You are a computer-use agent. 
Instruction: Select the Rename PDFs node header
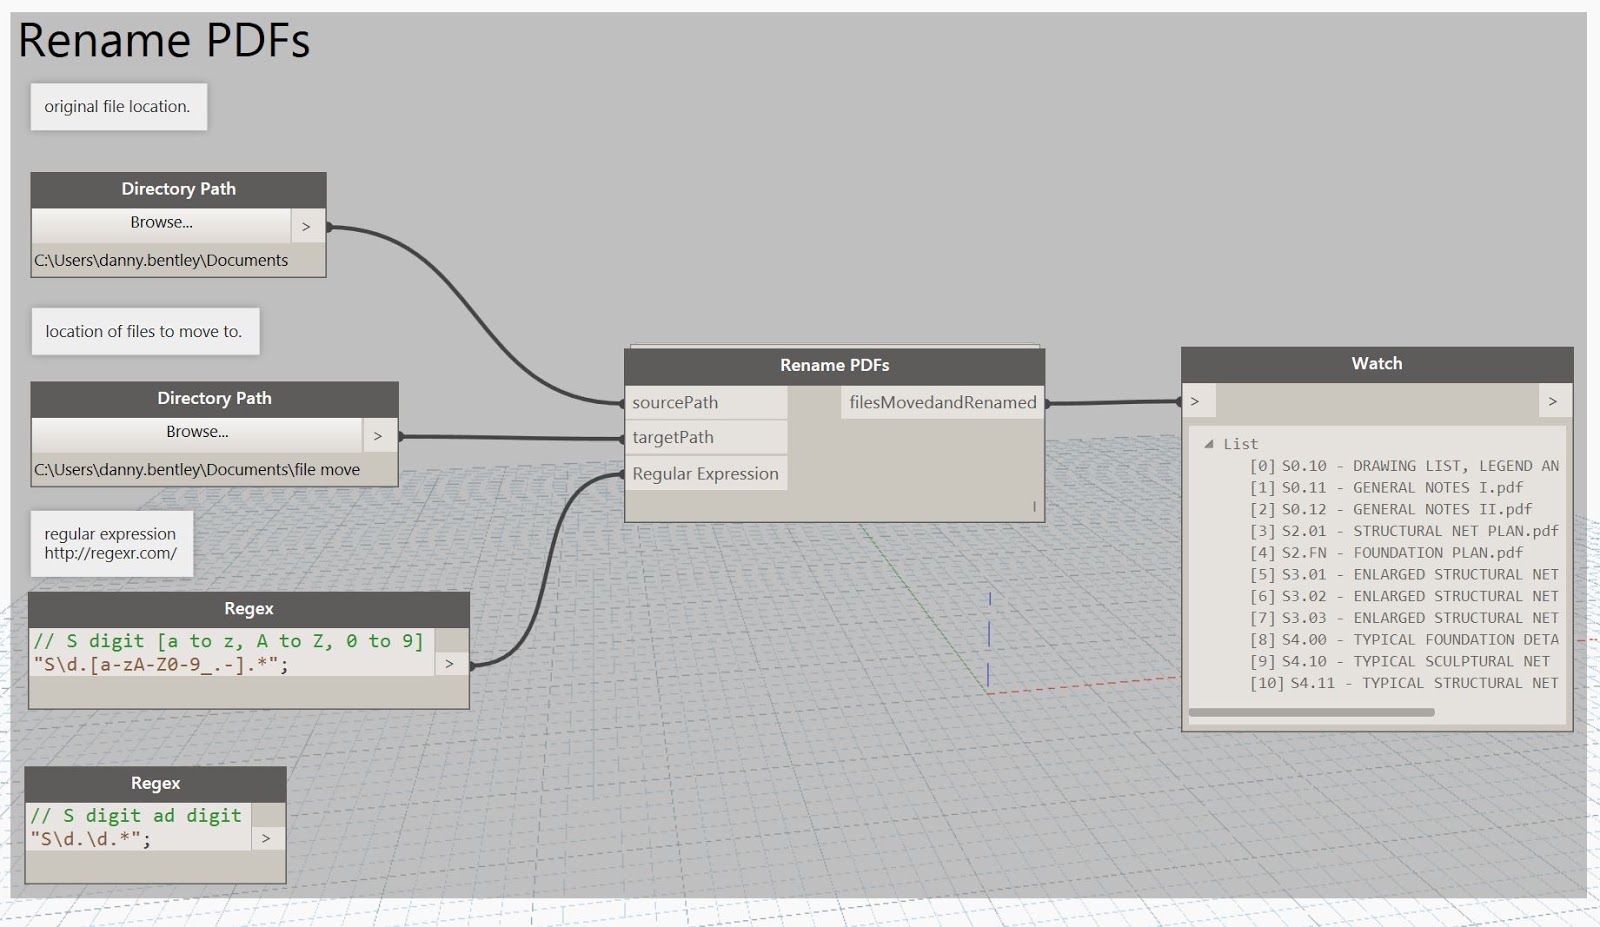(x=834, y=365)
